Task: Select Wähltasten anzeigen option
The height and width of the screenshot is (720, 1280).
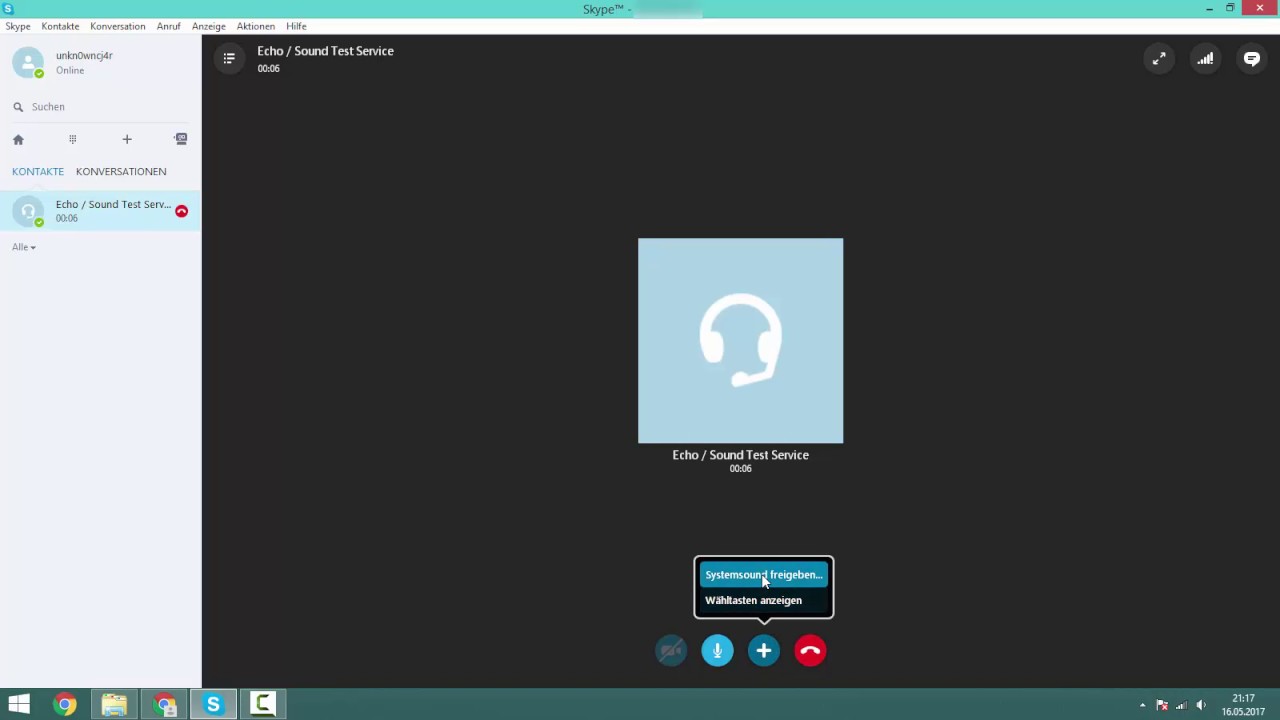Action: [x=763, y=600]
